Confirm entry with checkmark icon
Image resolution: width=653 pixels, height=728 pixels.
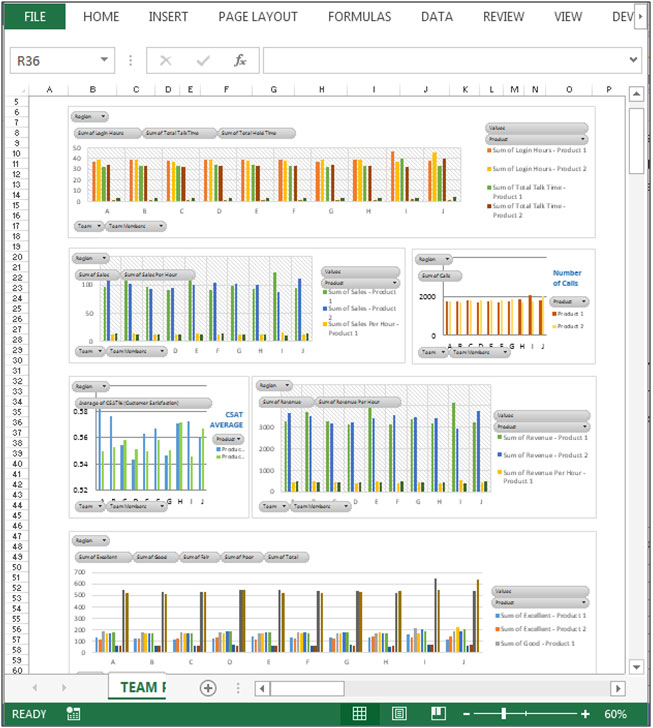click(203, 60)
